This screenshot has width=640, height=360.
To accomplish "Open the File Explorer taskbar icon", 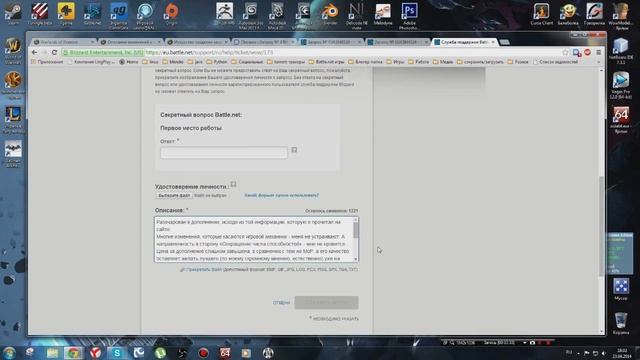I will [52, 353].
